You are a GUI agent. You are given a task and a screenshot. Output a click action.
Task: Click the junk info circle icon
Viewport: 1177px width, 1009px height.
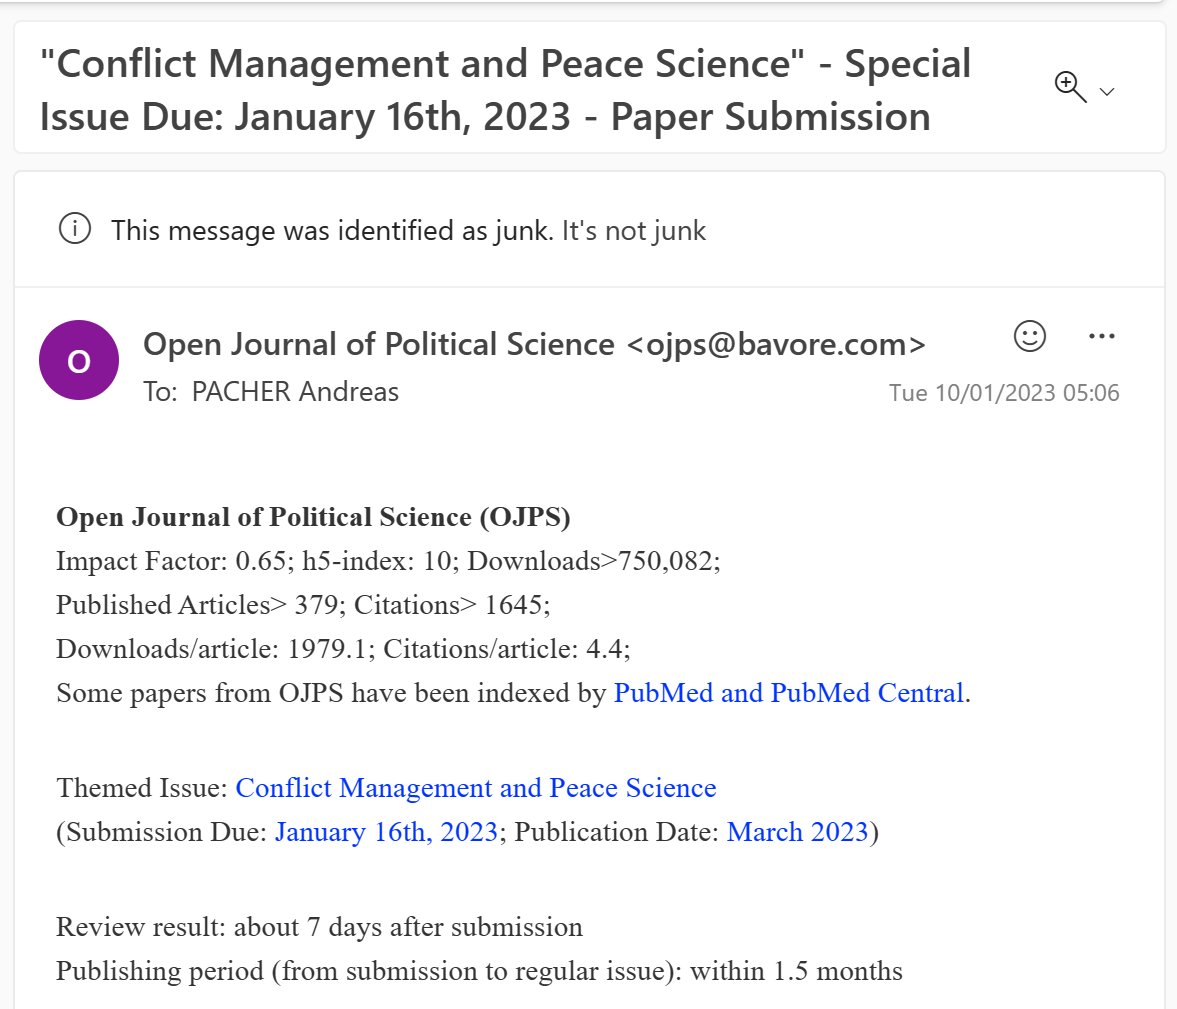tap(75, 228)
